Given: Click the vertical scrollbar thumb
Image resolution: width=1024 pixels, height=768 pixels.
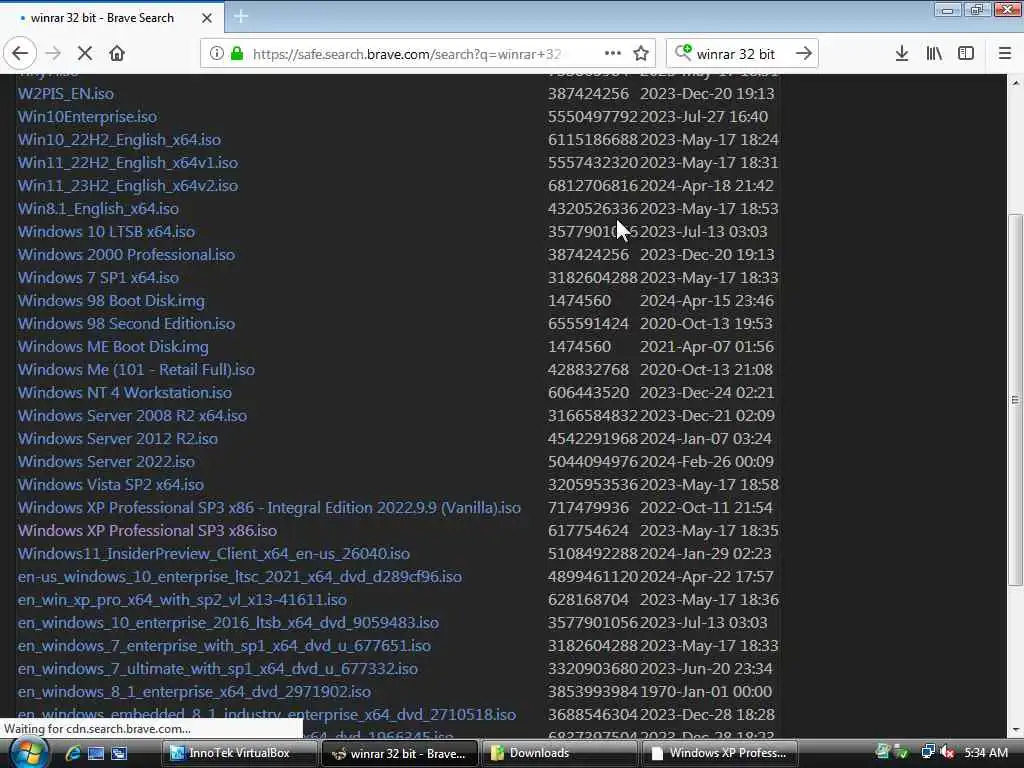Looking at the screenshot, I should tap(1015, 400).
